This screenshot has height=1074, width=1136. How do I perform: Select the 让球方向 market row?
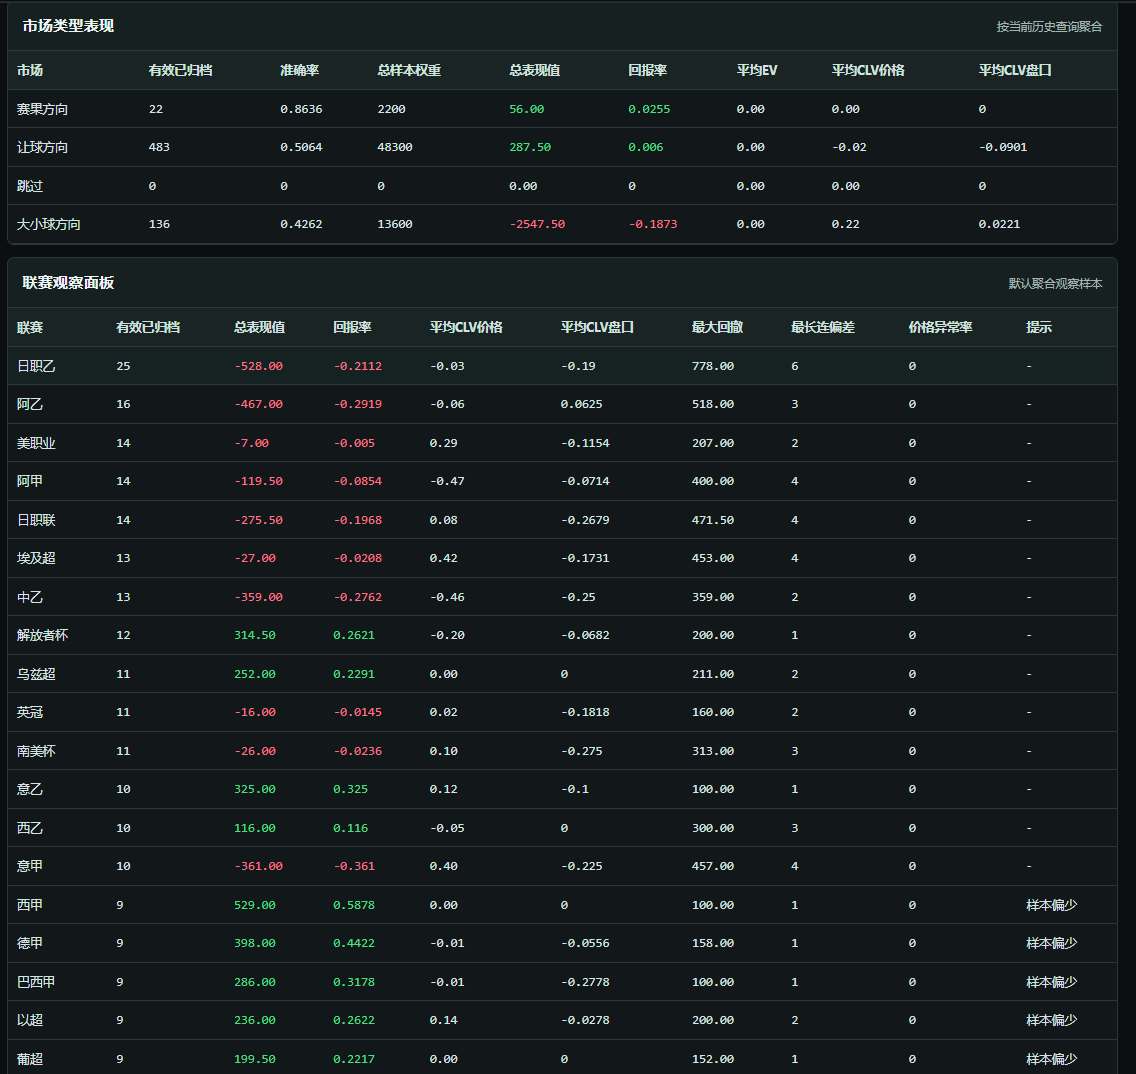(43, 147)
